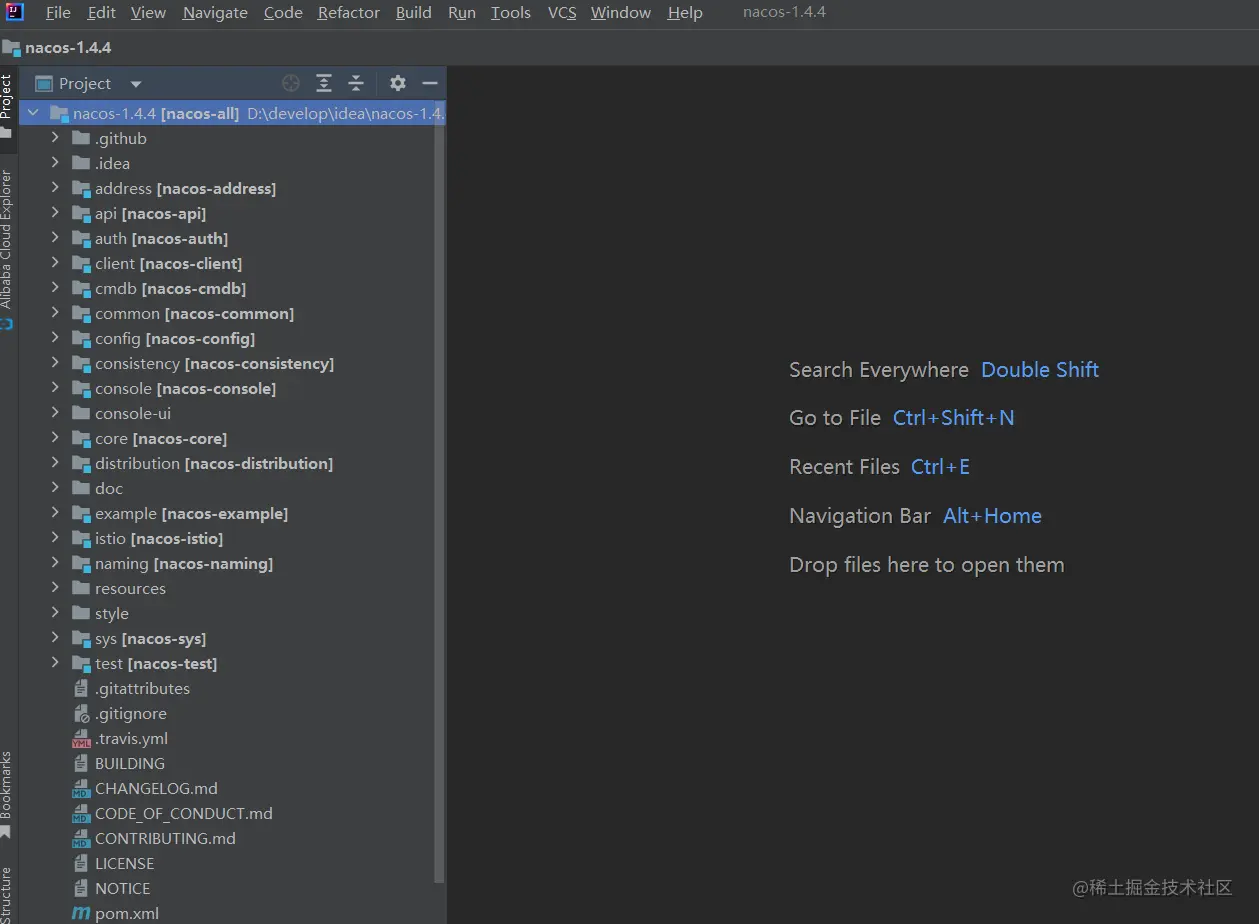Click the pom.xml Maven file icon
The height and width of the screenshot is (924, 1259).
(x=81, y=913)
